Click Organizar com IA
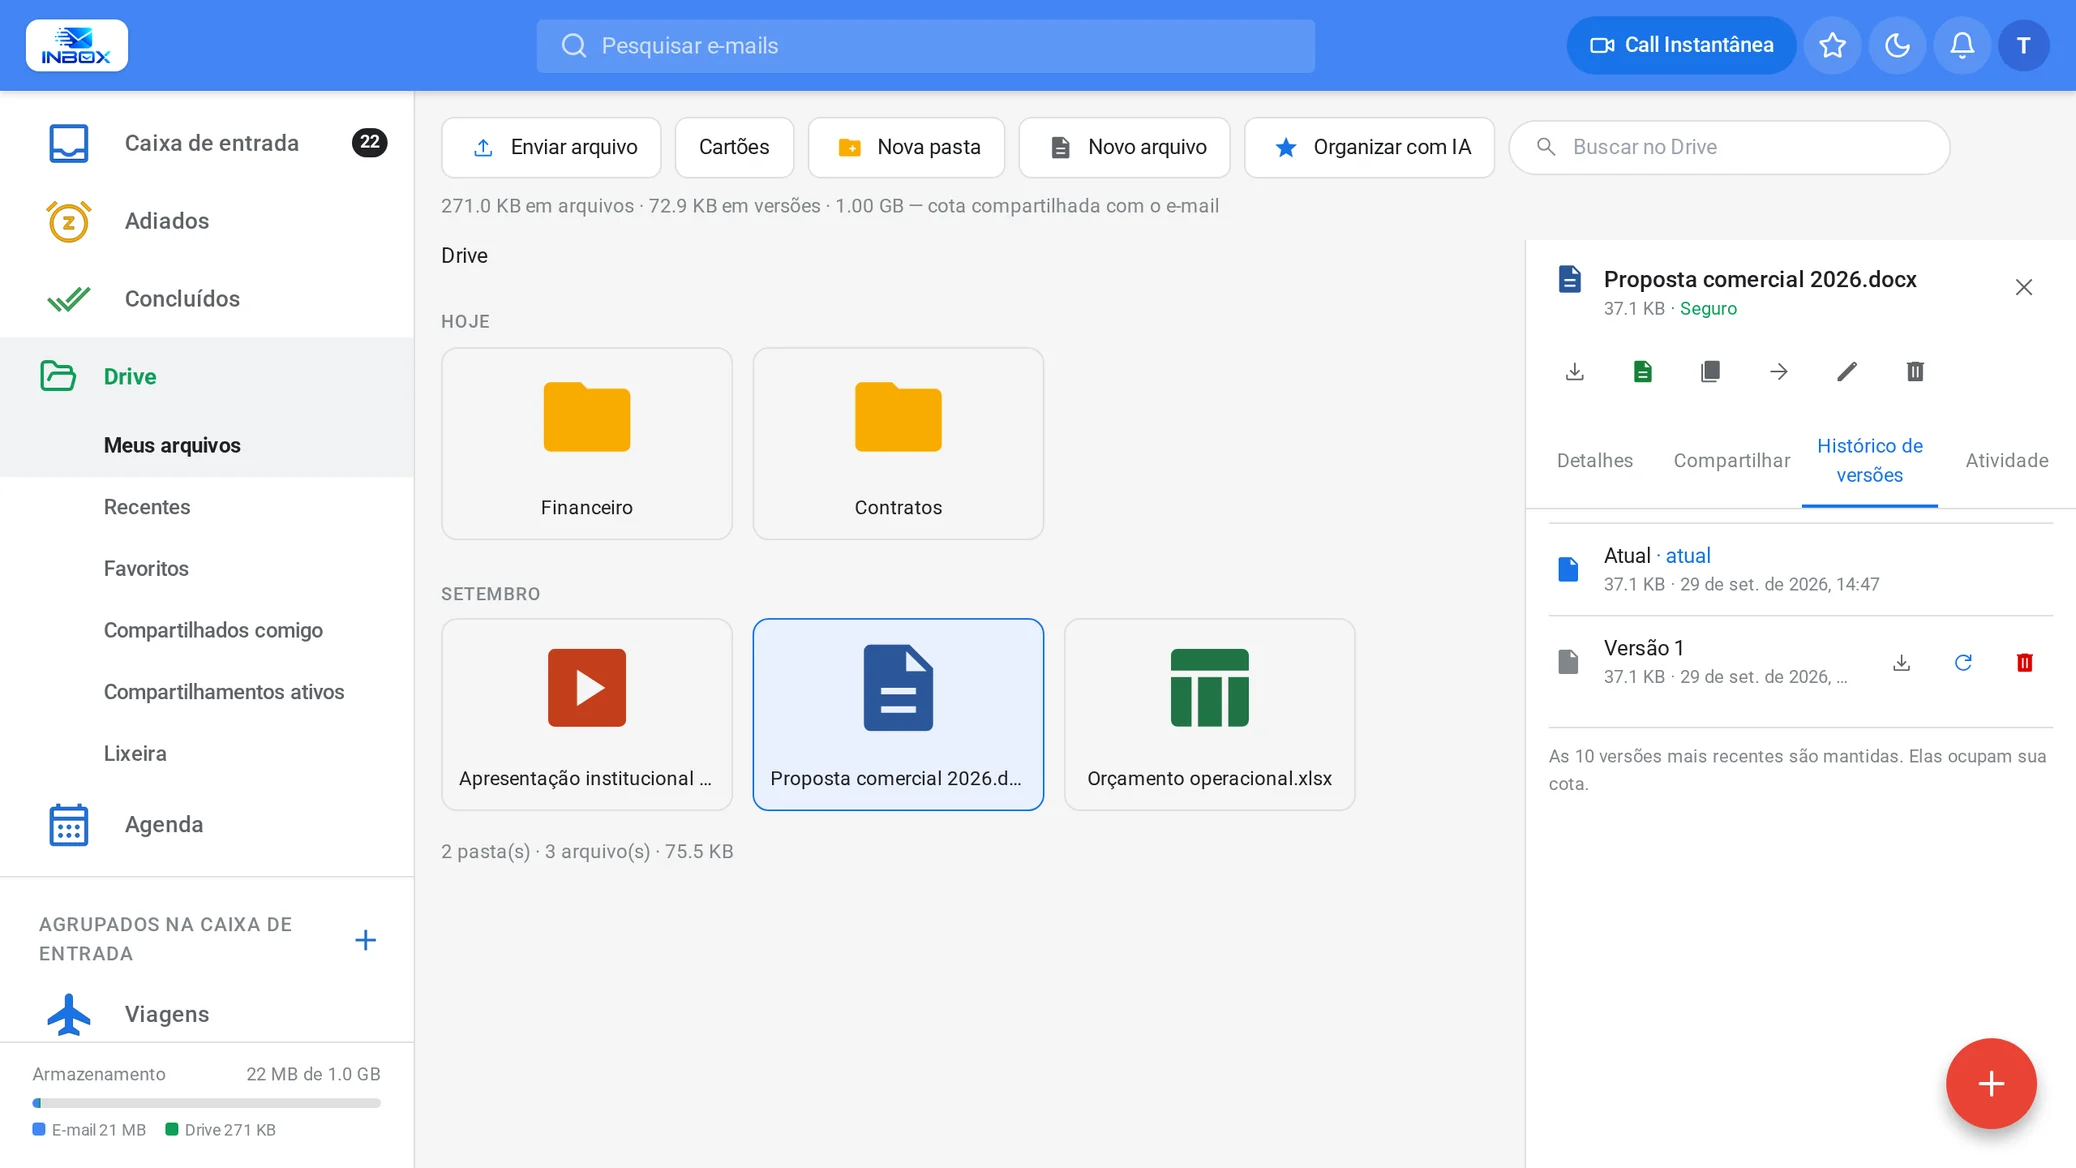Image resolution: width=2076 pixels, height=1168 pixels. click(x=1369, y=147)
